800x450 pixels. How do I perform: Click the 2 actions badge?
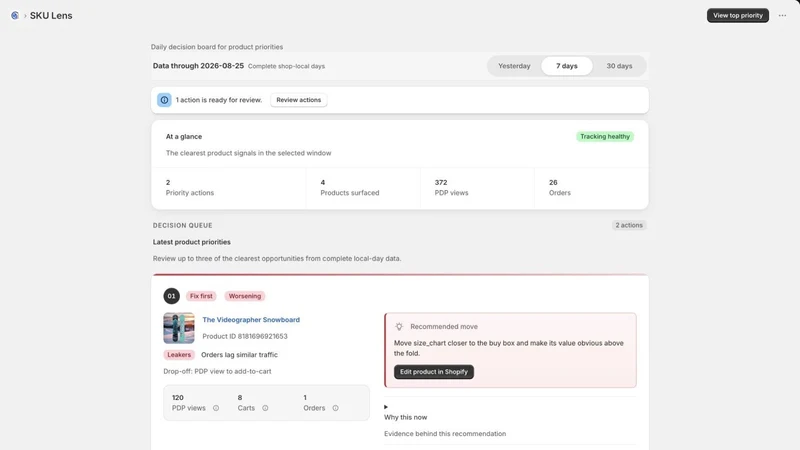629,225
